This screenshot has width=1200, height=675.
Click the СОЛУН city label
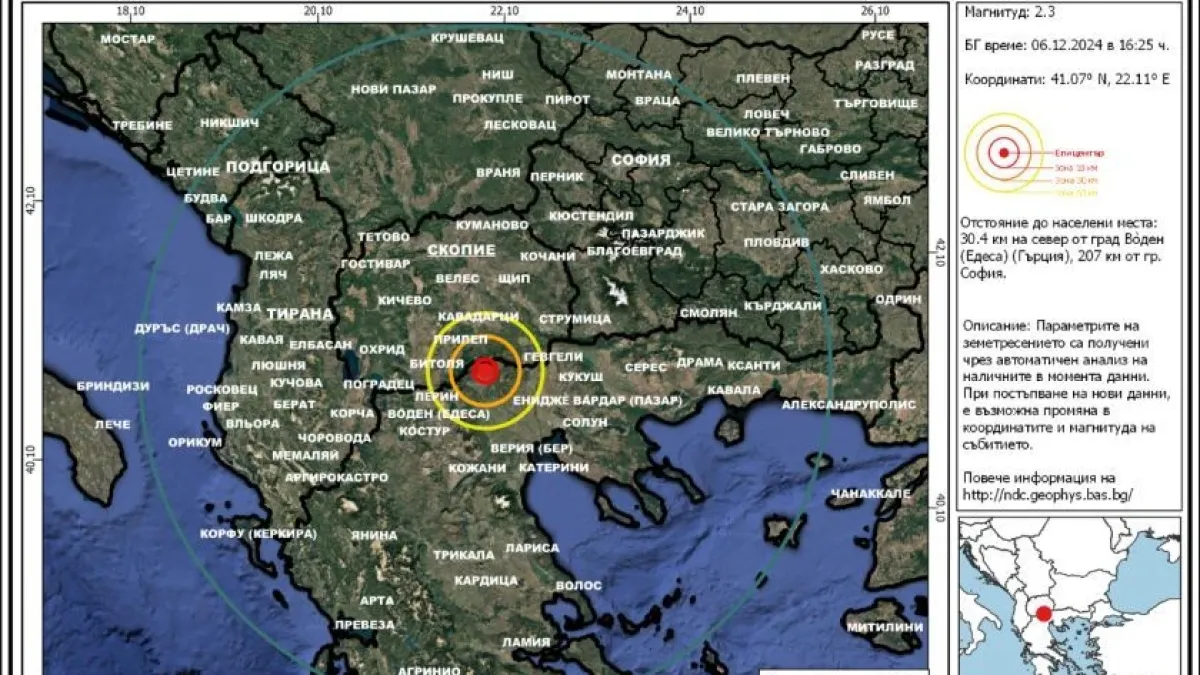[x=586, y=423]
